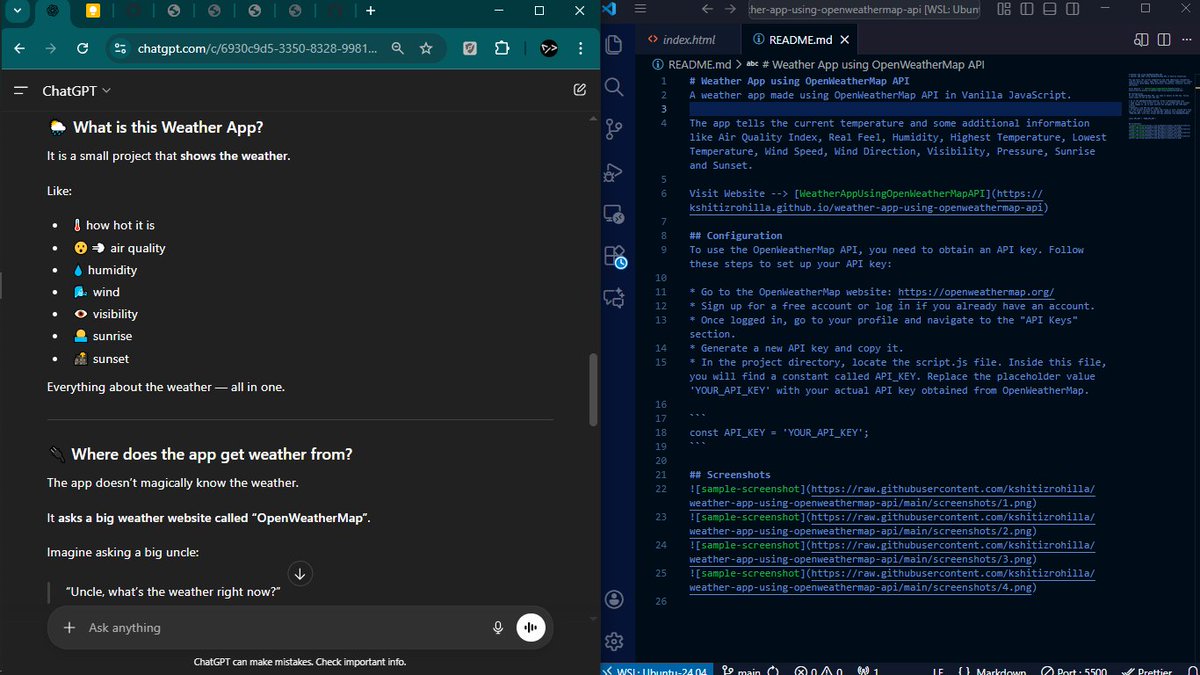Focus the Ask anything input field
Image resolution: width=1200 pixels, height=675 pixels.
click(x=285, y=627)
